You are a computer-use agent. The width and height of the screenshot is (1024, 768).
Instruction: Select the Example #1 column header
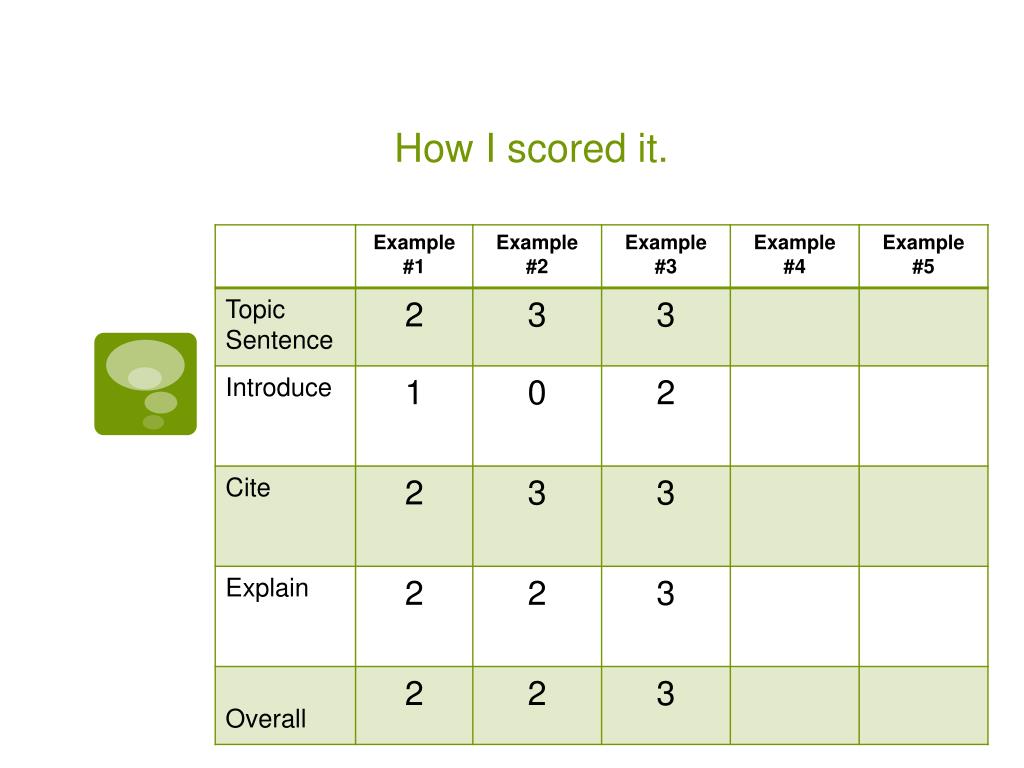point(414,255)
